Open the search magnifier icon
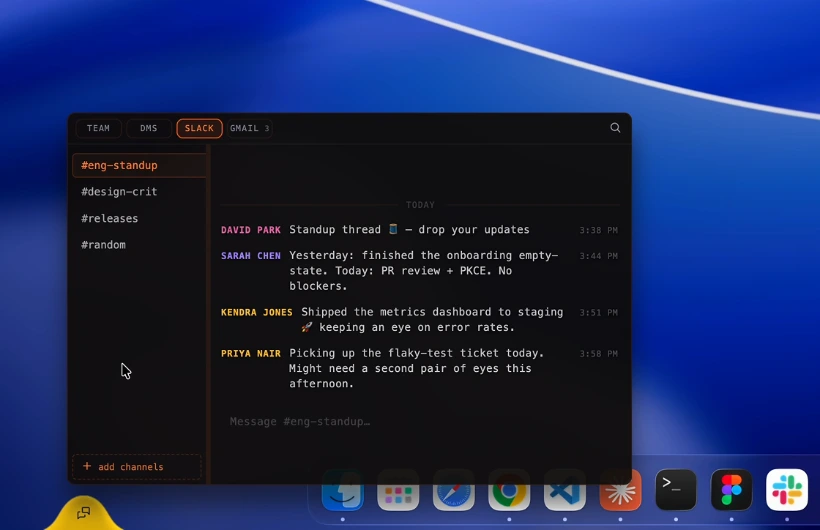Image resolution: width=820 pixels, height=530 pixels. coord(615,128)
